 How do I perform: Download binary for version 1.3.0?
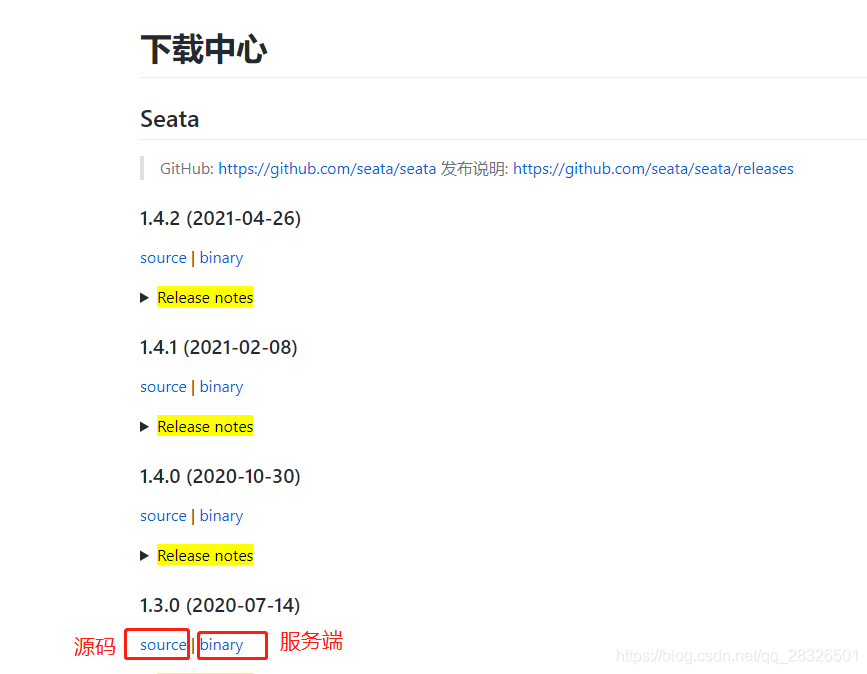[221, 645]
